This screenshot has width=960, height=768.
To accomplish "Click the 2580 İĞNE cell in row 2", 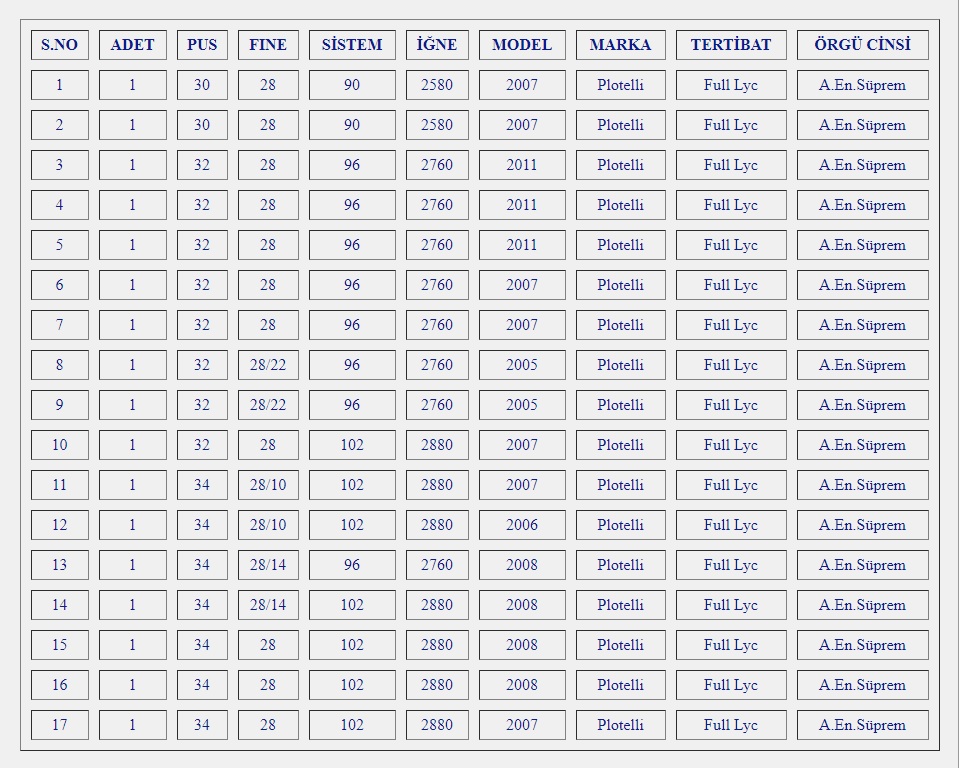I will (437, 125).
